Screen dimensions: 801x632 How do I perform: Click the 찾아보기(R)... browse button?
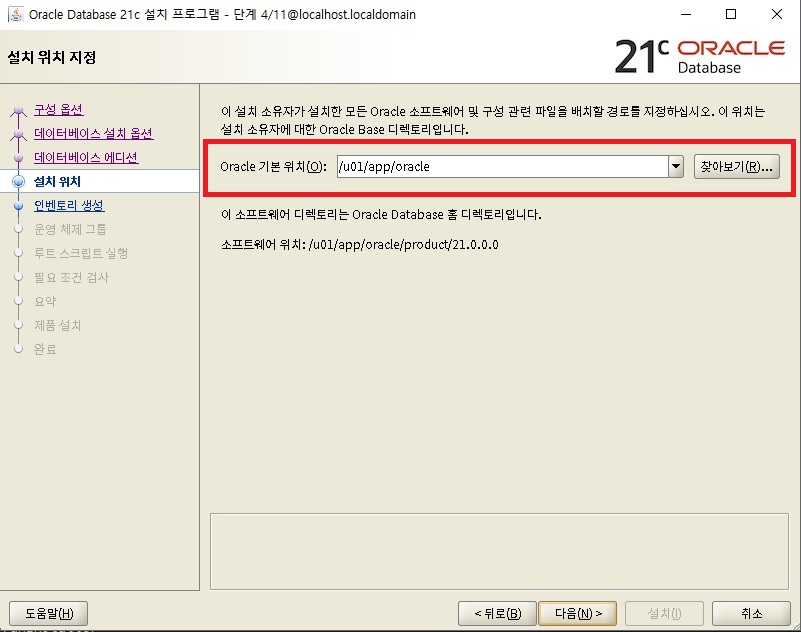737,167
